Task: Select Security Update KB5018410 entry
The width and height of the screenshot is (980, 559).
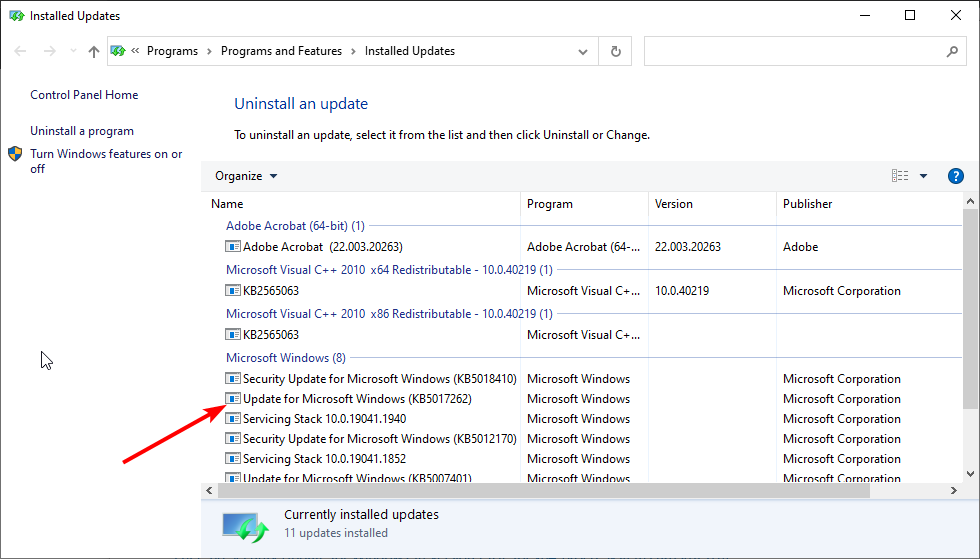Action: (x=379, y=379)
